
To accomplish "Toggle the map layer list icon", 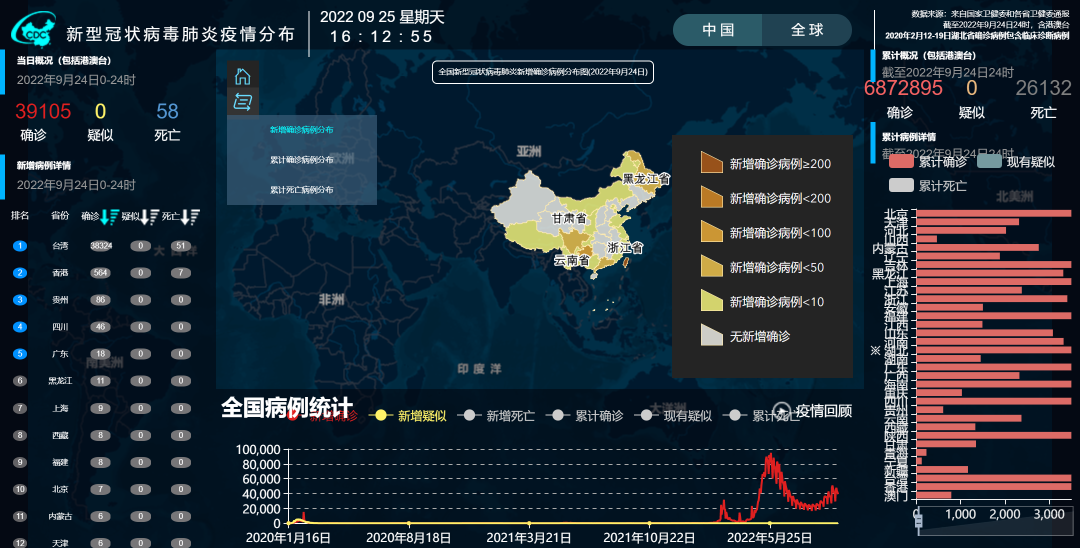I will pos(242,103).
